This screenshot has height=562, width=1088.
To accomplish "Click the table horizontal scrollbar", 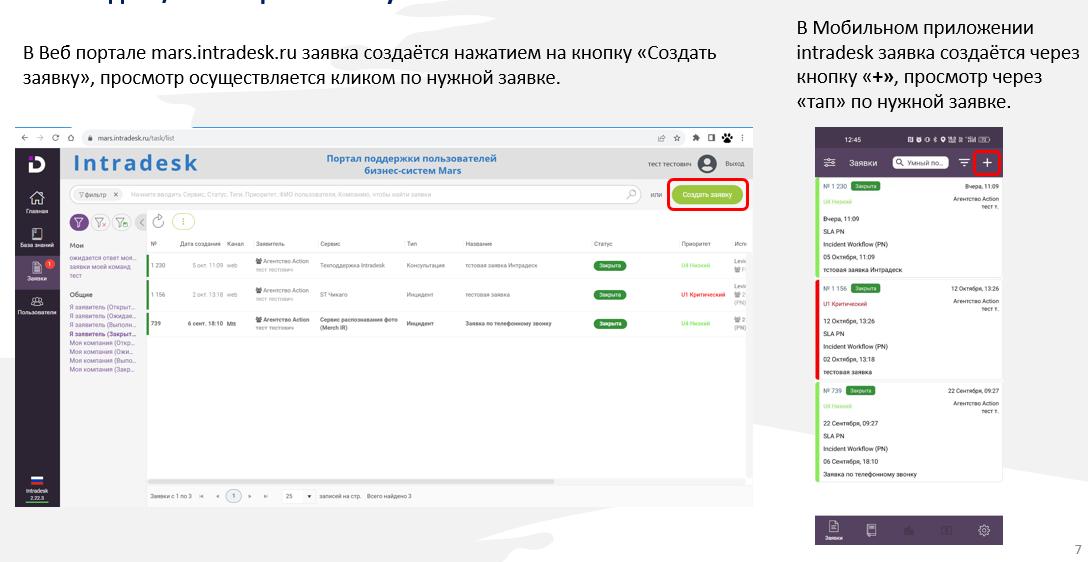I will [351, 481].
